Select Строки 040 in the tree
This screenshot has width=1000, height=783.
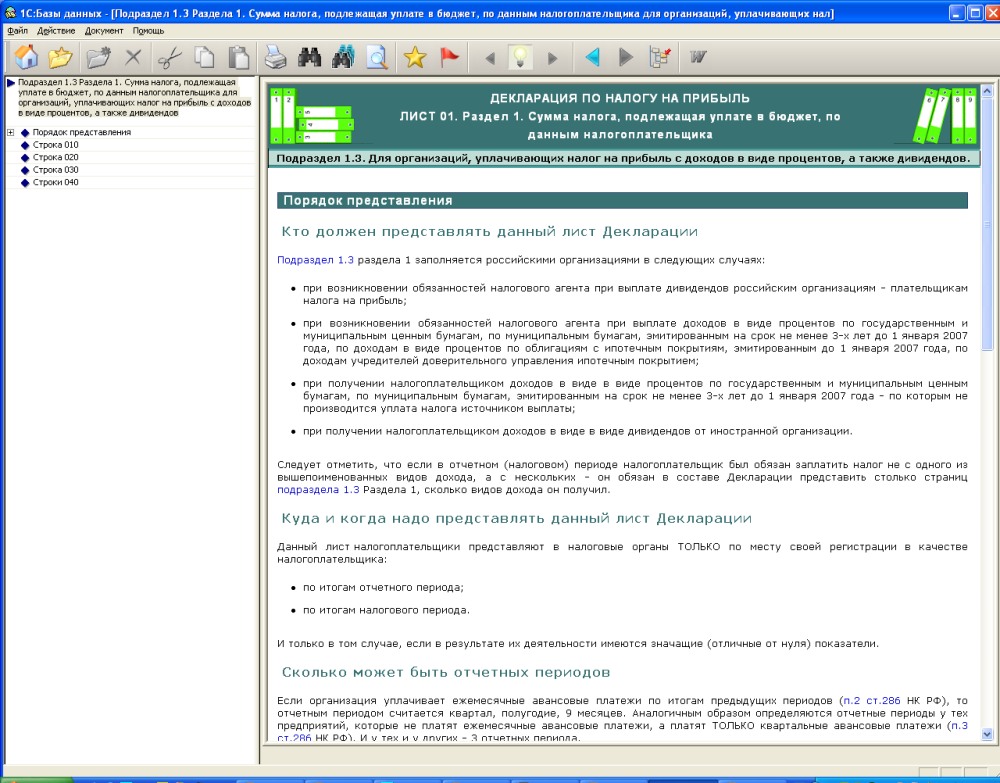point(55,183)
